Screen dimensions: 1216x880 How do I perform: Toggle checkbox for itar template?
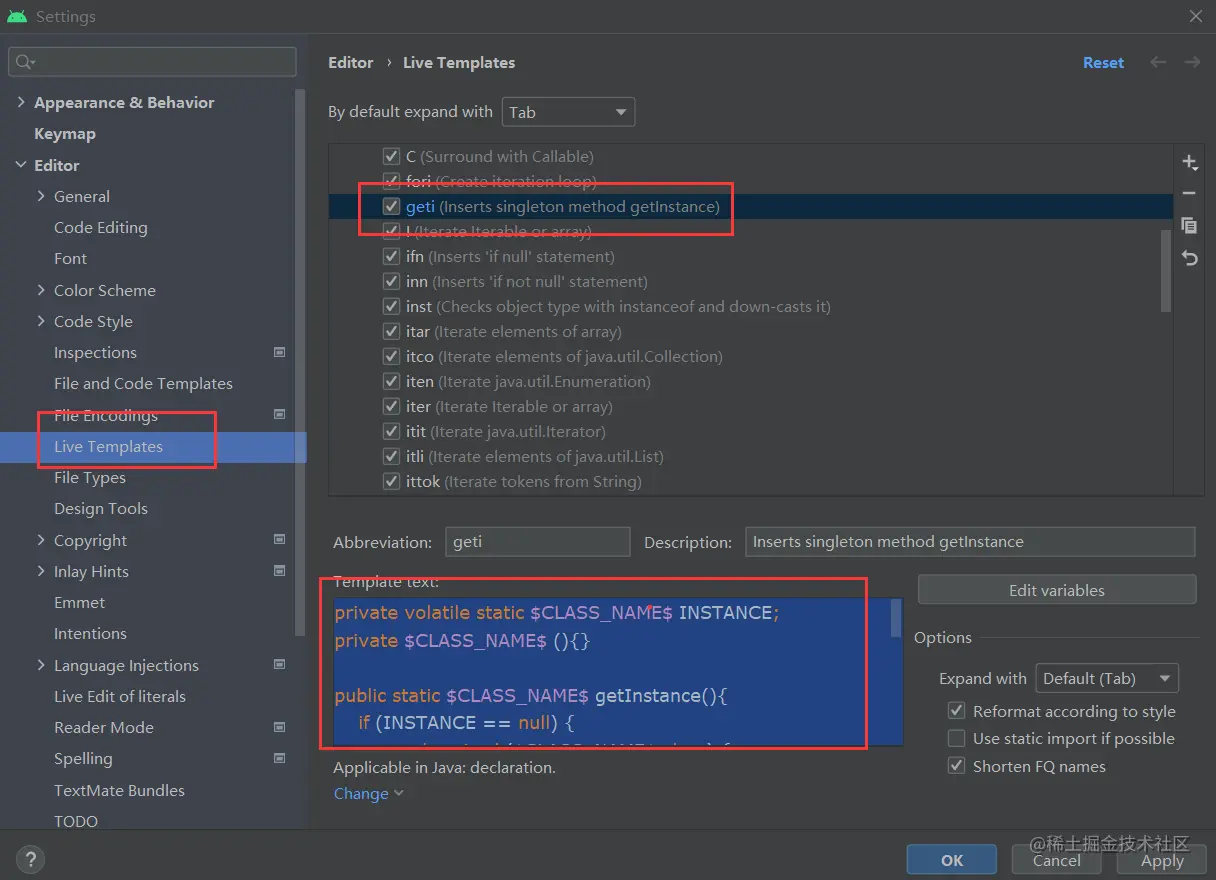[x=392, y=331]
